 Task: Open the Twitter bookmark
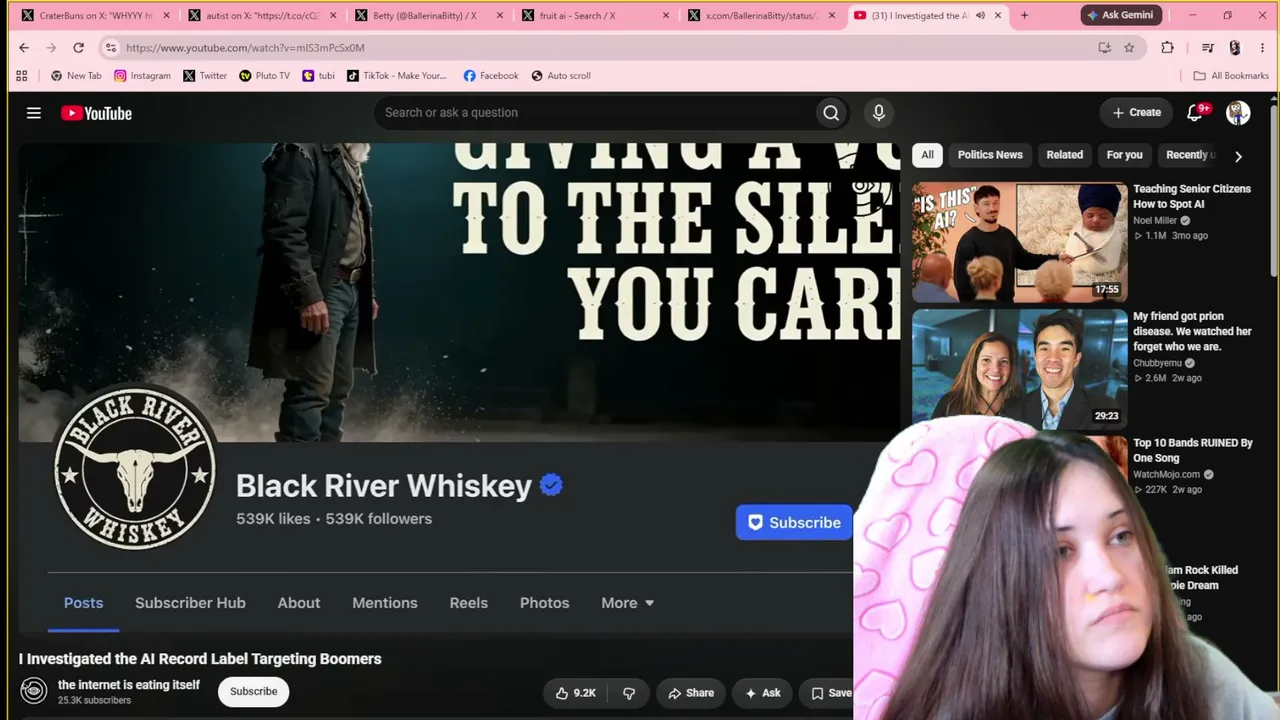[x=205, y=75]
